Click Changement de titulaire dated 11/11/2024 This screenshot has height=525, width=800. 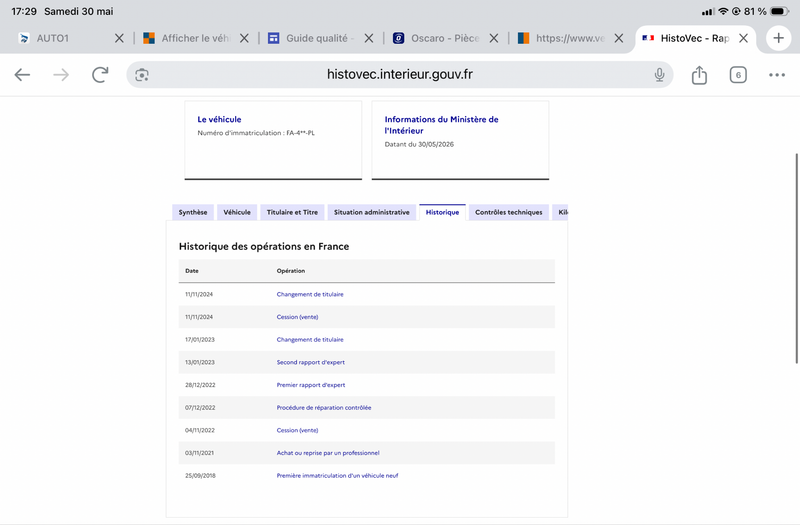tap(310, 294)
